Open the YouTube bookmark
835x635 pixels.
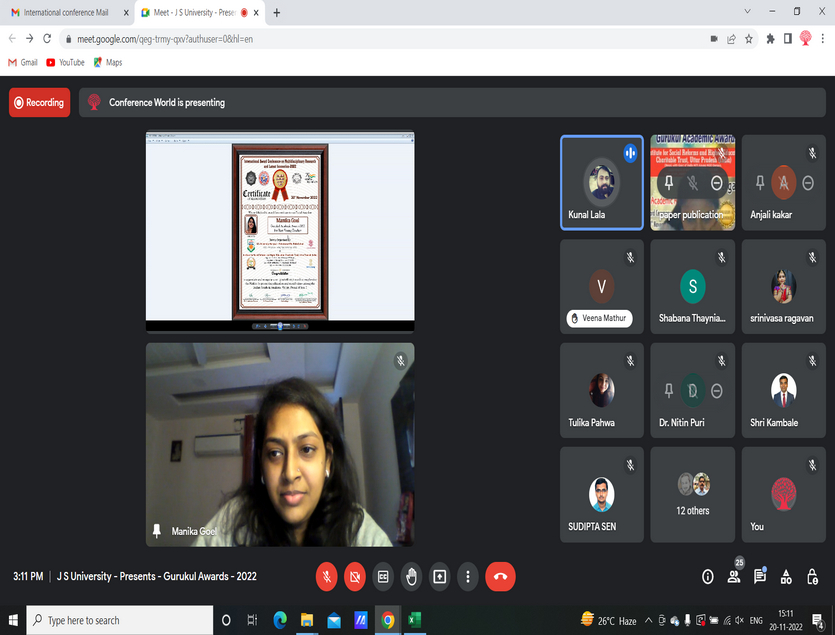66,62
